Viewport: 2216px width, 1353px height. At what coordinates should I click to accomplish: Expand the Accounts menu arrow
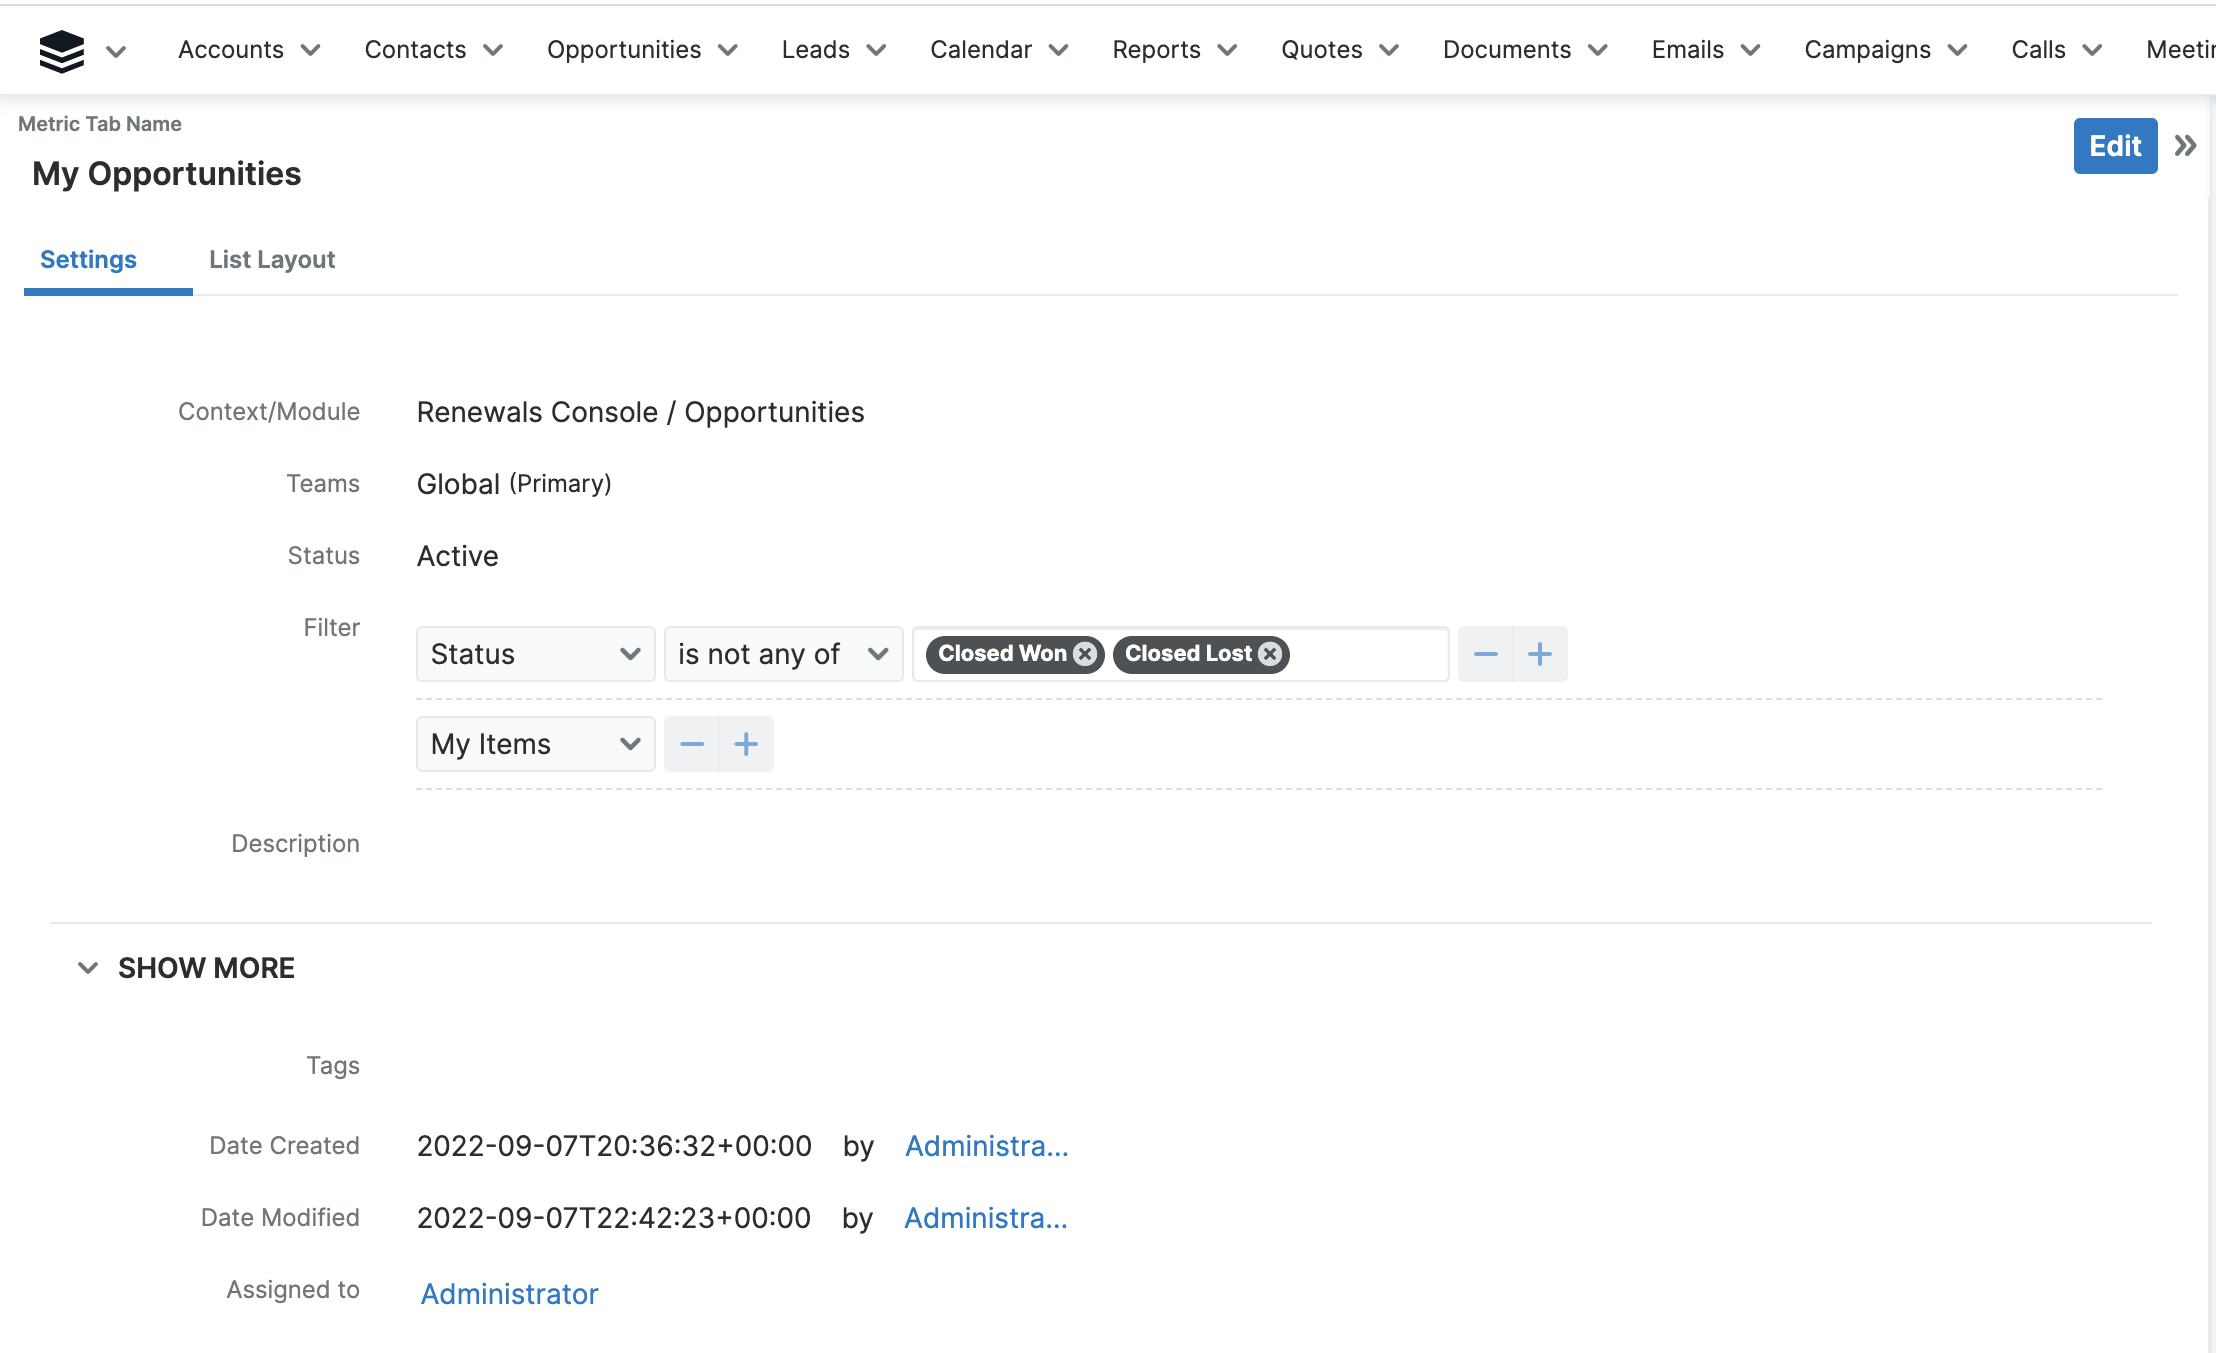(311, 50)
